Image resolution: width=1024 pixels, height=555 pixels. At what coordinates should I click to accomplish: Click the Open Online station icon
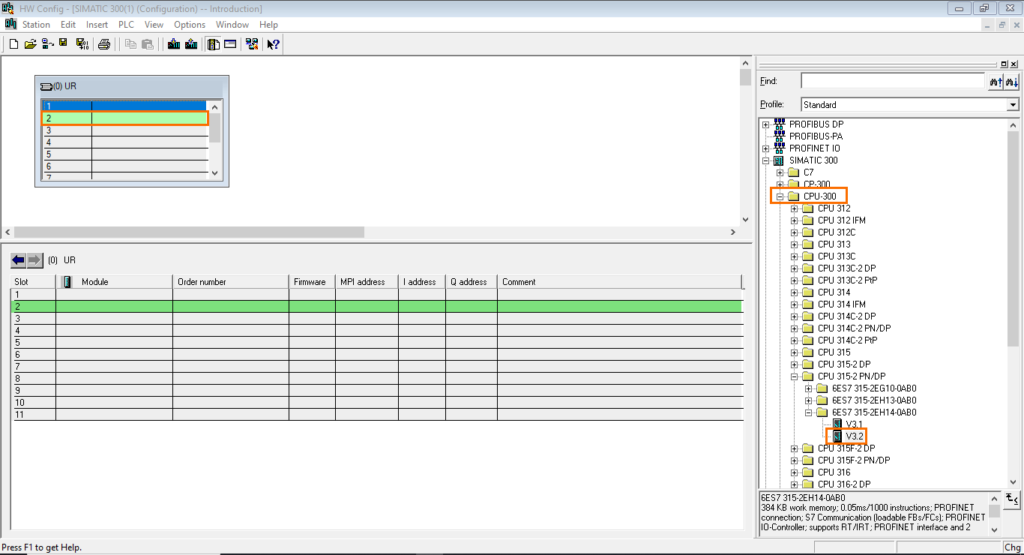(x=47, y=44)
